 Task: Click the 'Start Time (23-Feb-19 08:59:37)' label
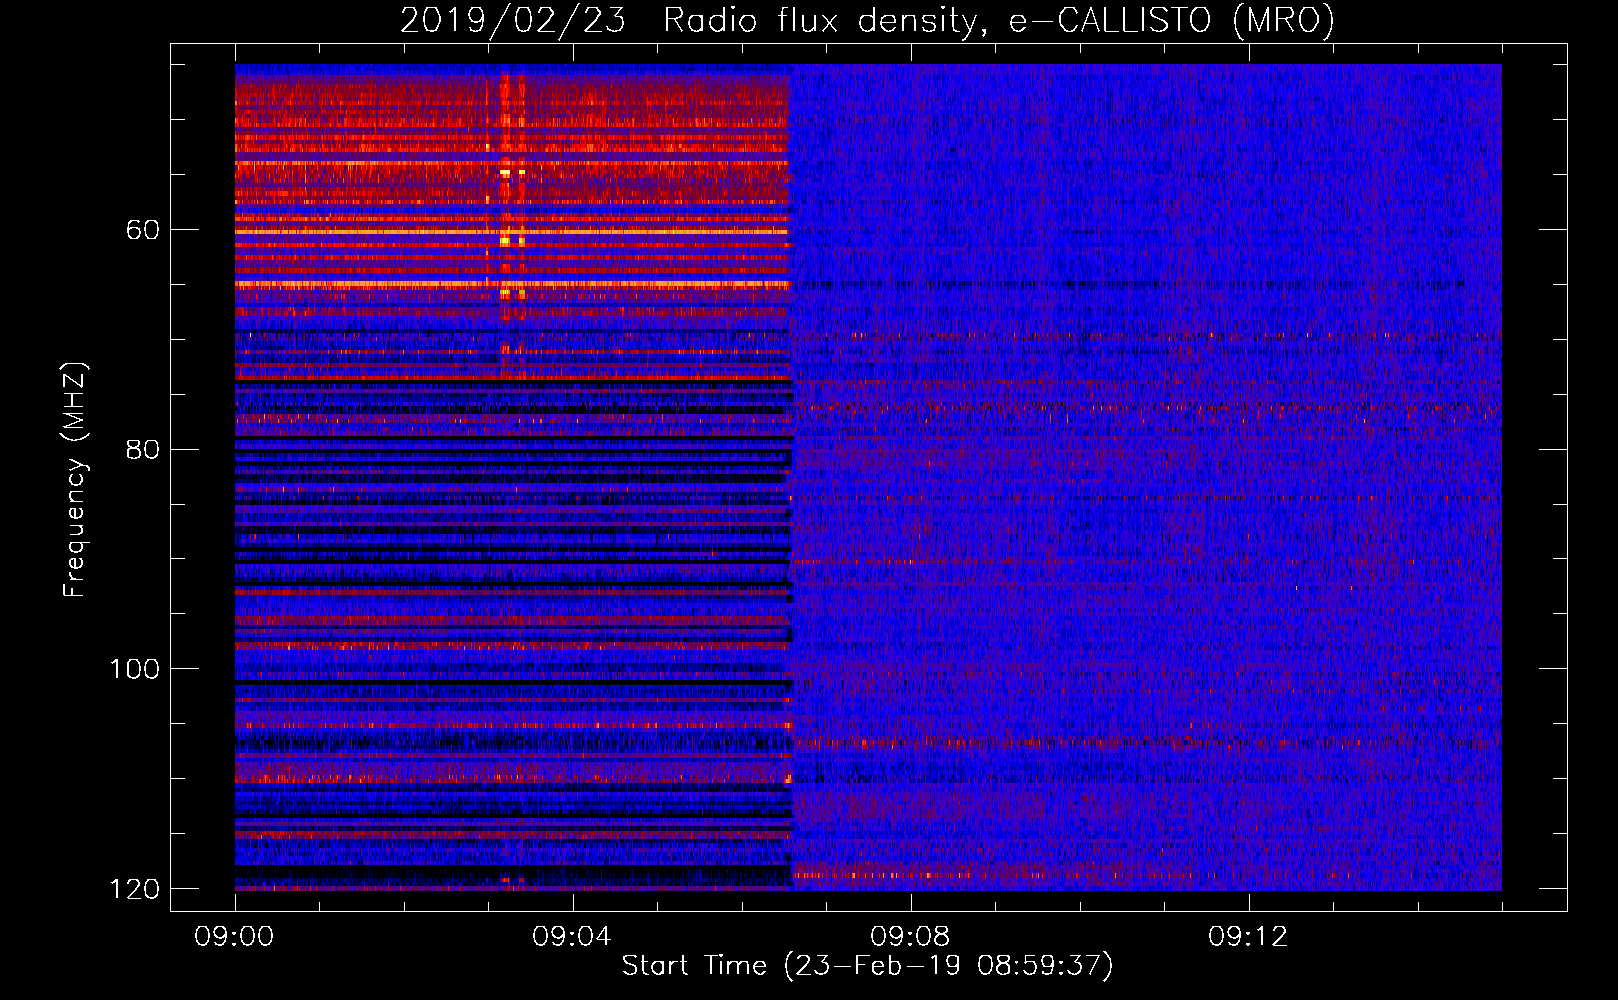[867, 966]
